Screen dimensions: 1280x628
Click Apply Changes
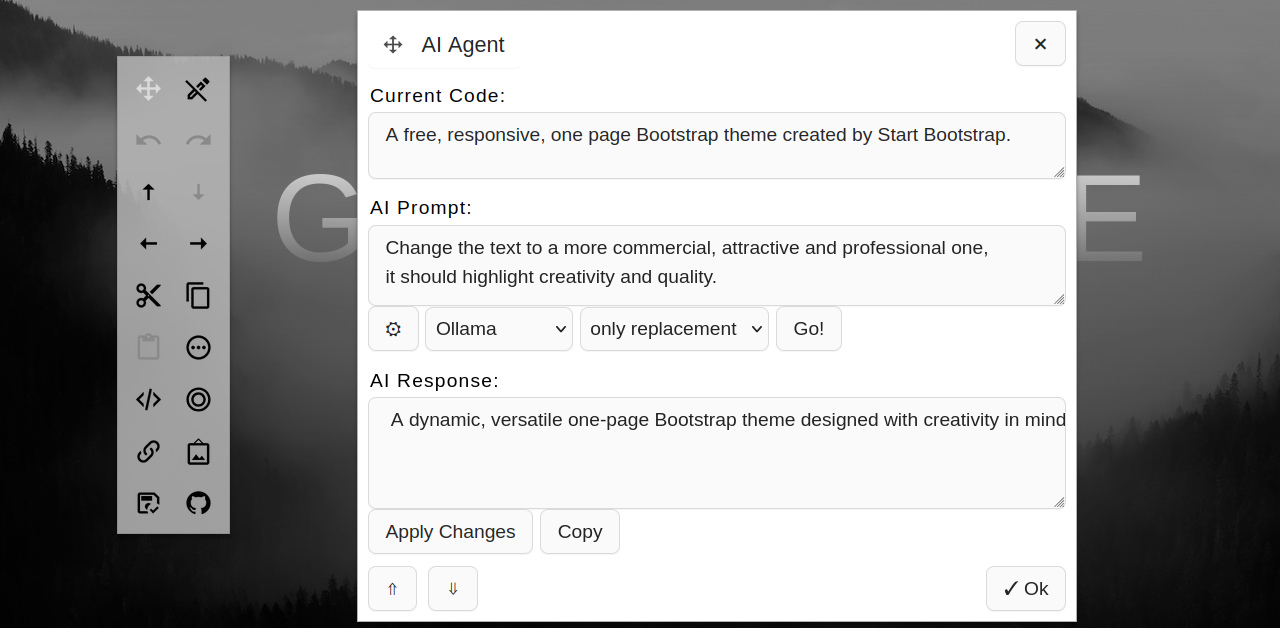click(x=450, y=532)
